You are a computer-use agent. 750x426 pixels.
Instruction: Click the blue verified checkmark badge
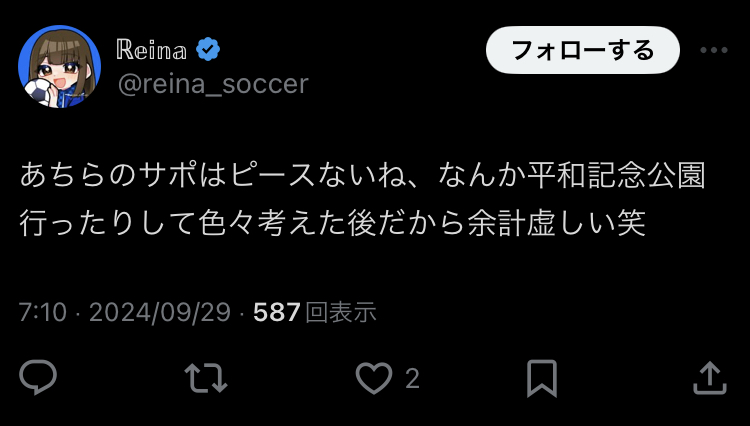click(208, 49)
